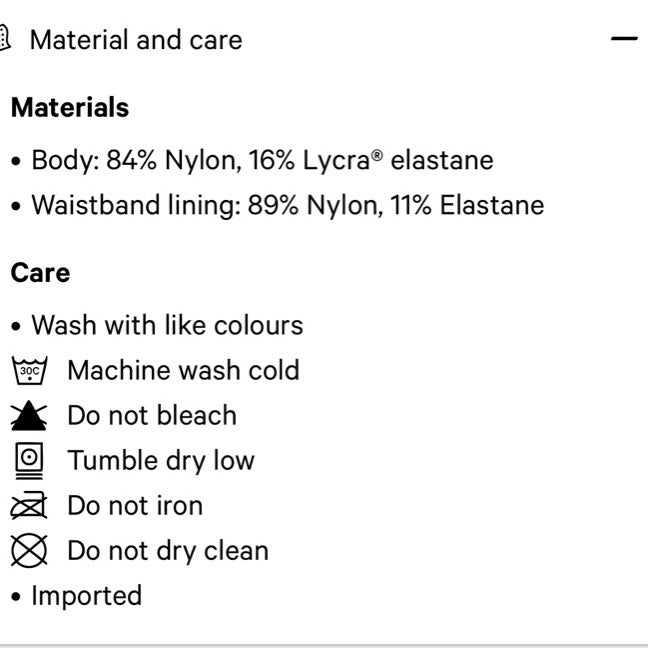
Task: Collapse the Material and care section
Action: click(624, 38)
